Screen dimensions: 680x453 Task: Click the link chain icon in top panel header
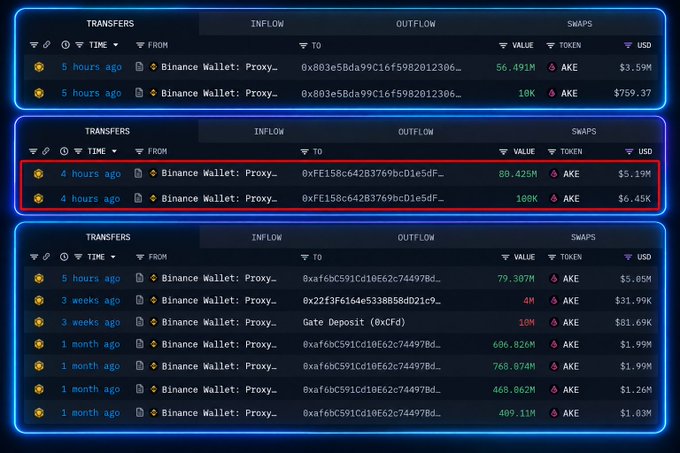click(46, 45)
